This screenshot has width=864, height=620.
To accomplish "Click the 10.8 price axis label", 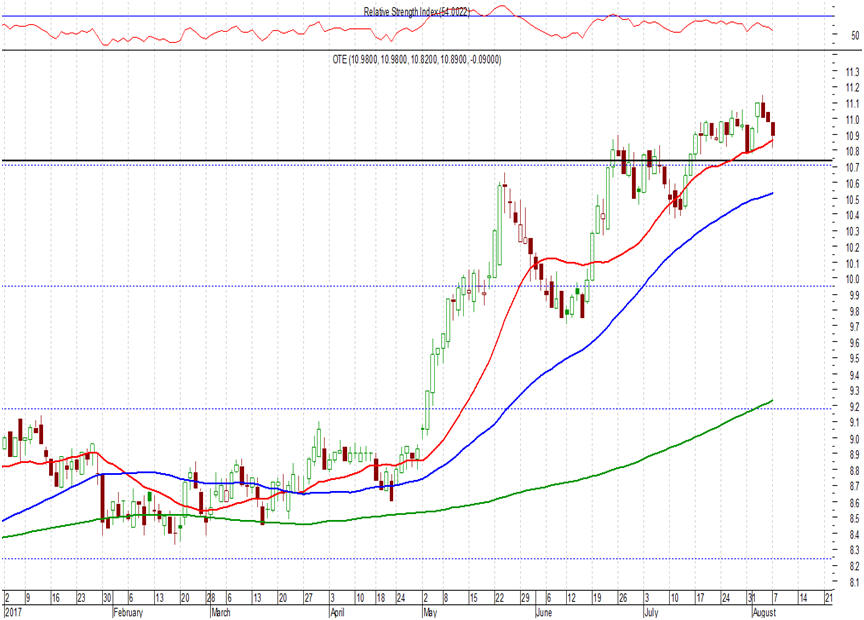I will click(852, 152).
